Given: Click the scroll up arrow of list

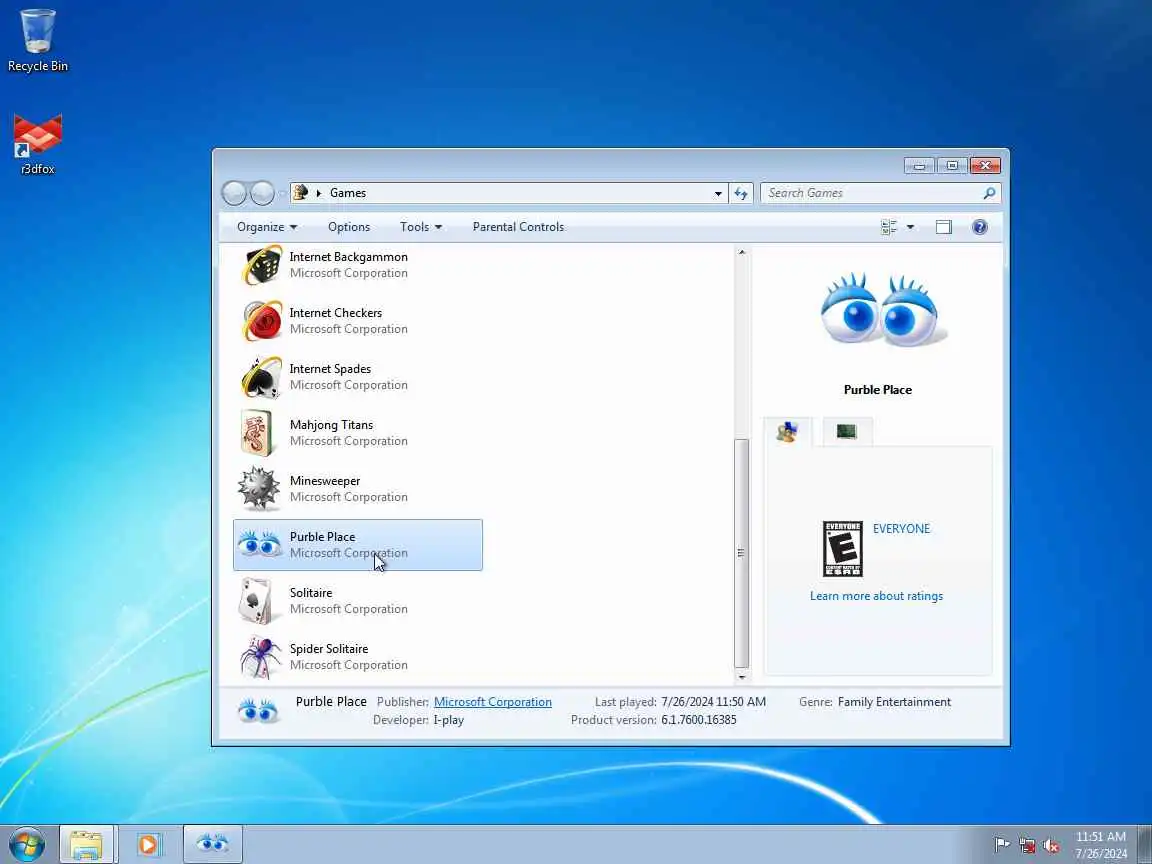Looking at the screenshot, I should click(x=741, y=253).
